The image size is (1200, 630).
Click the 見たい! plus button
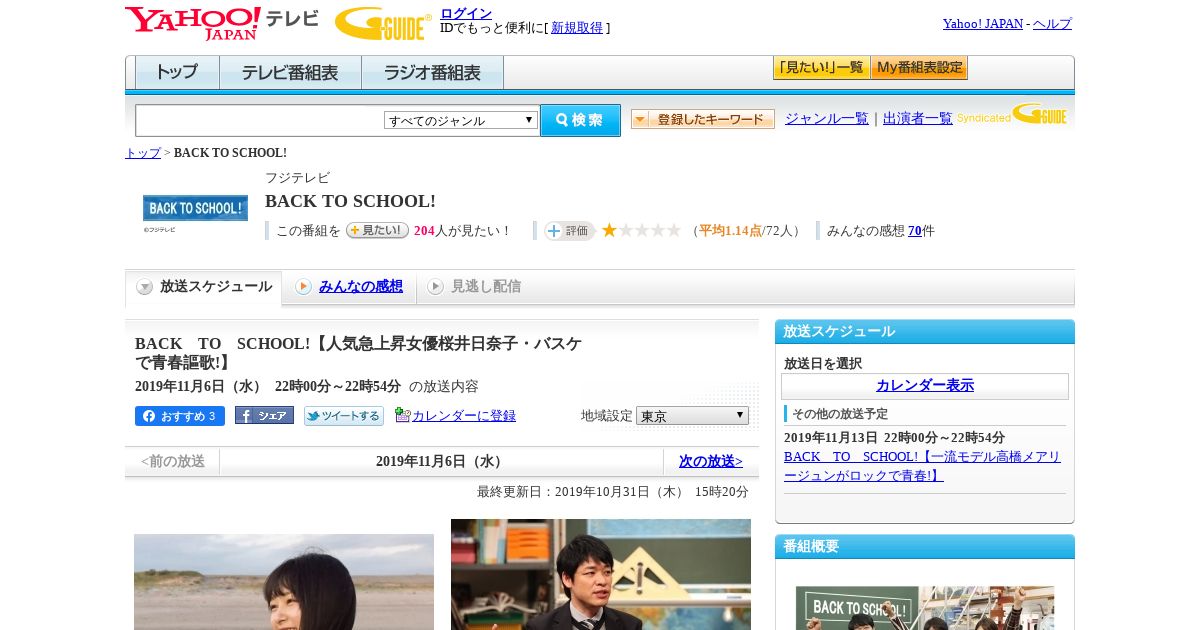377,230
